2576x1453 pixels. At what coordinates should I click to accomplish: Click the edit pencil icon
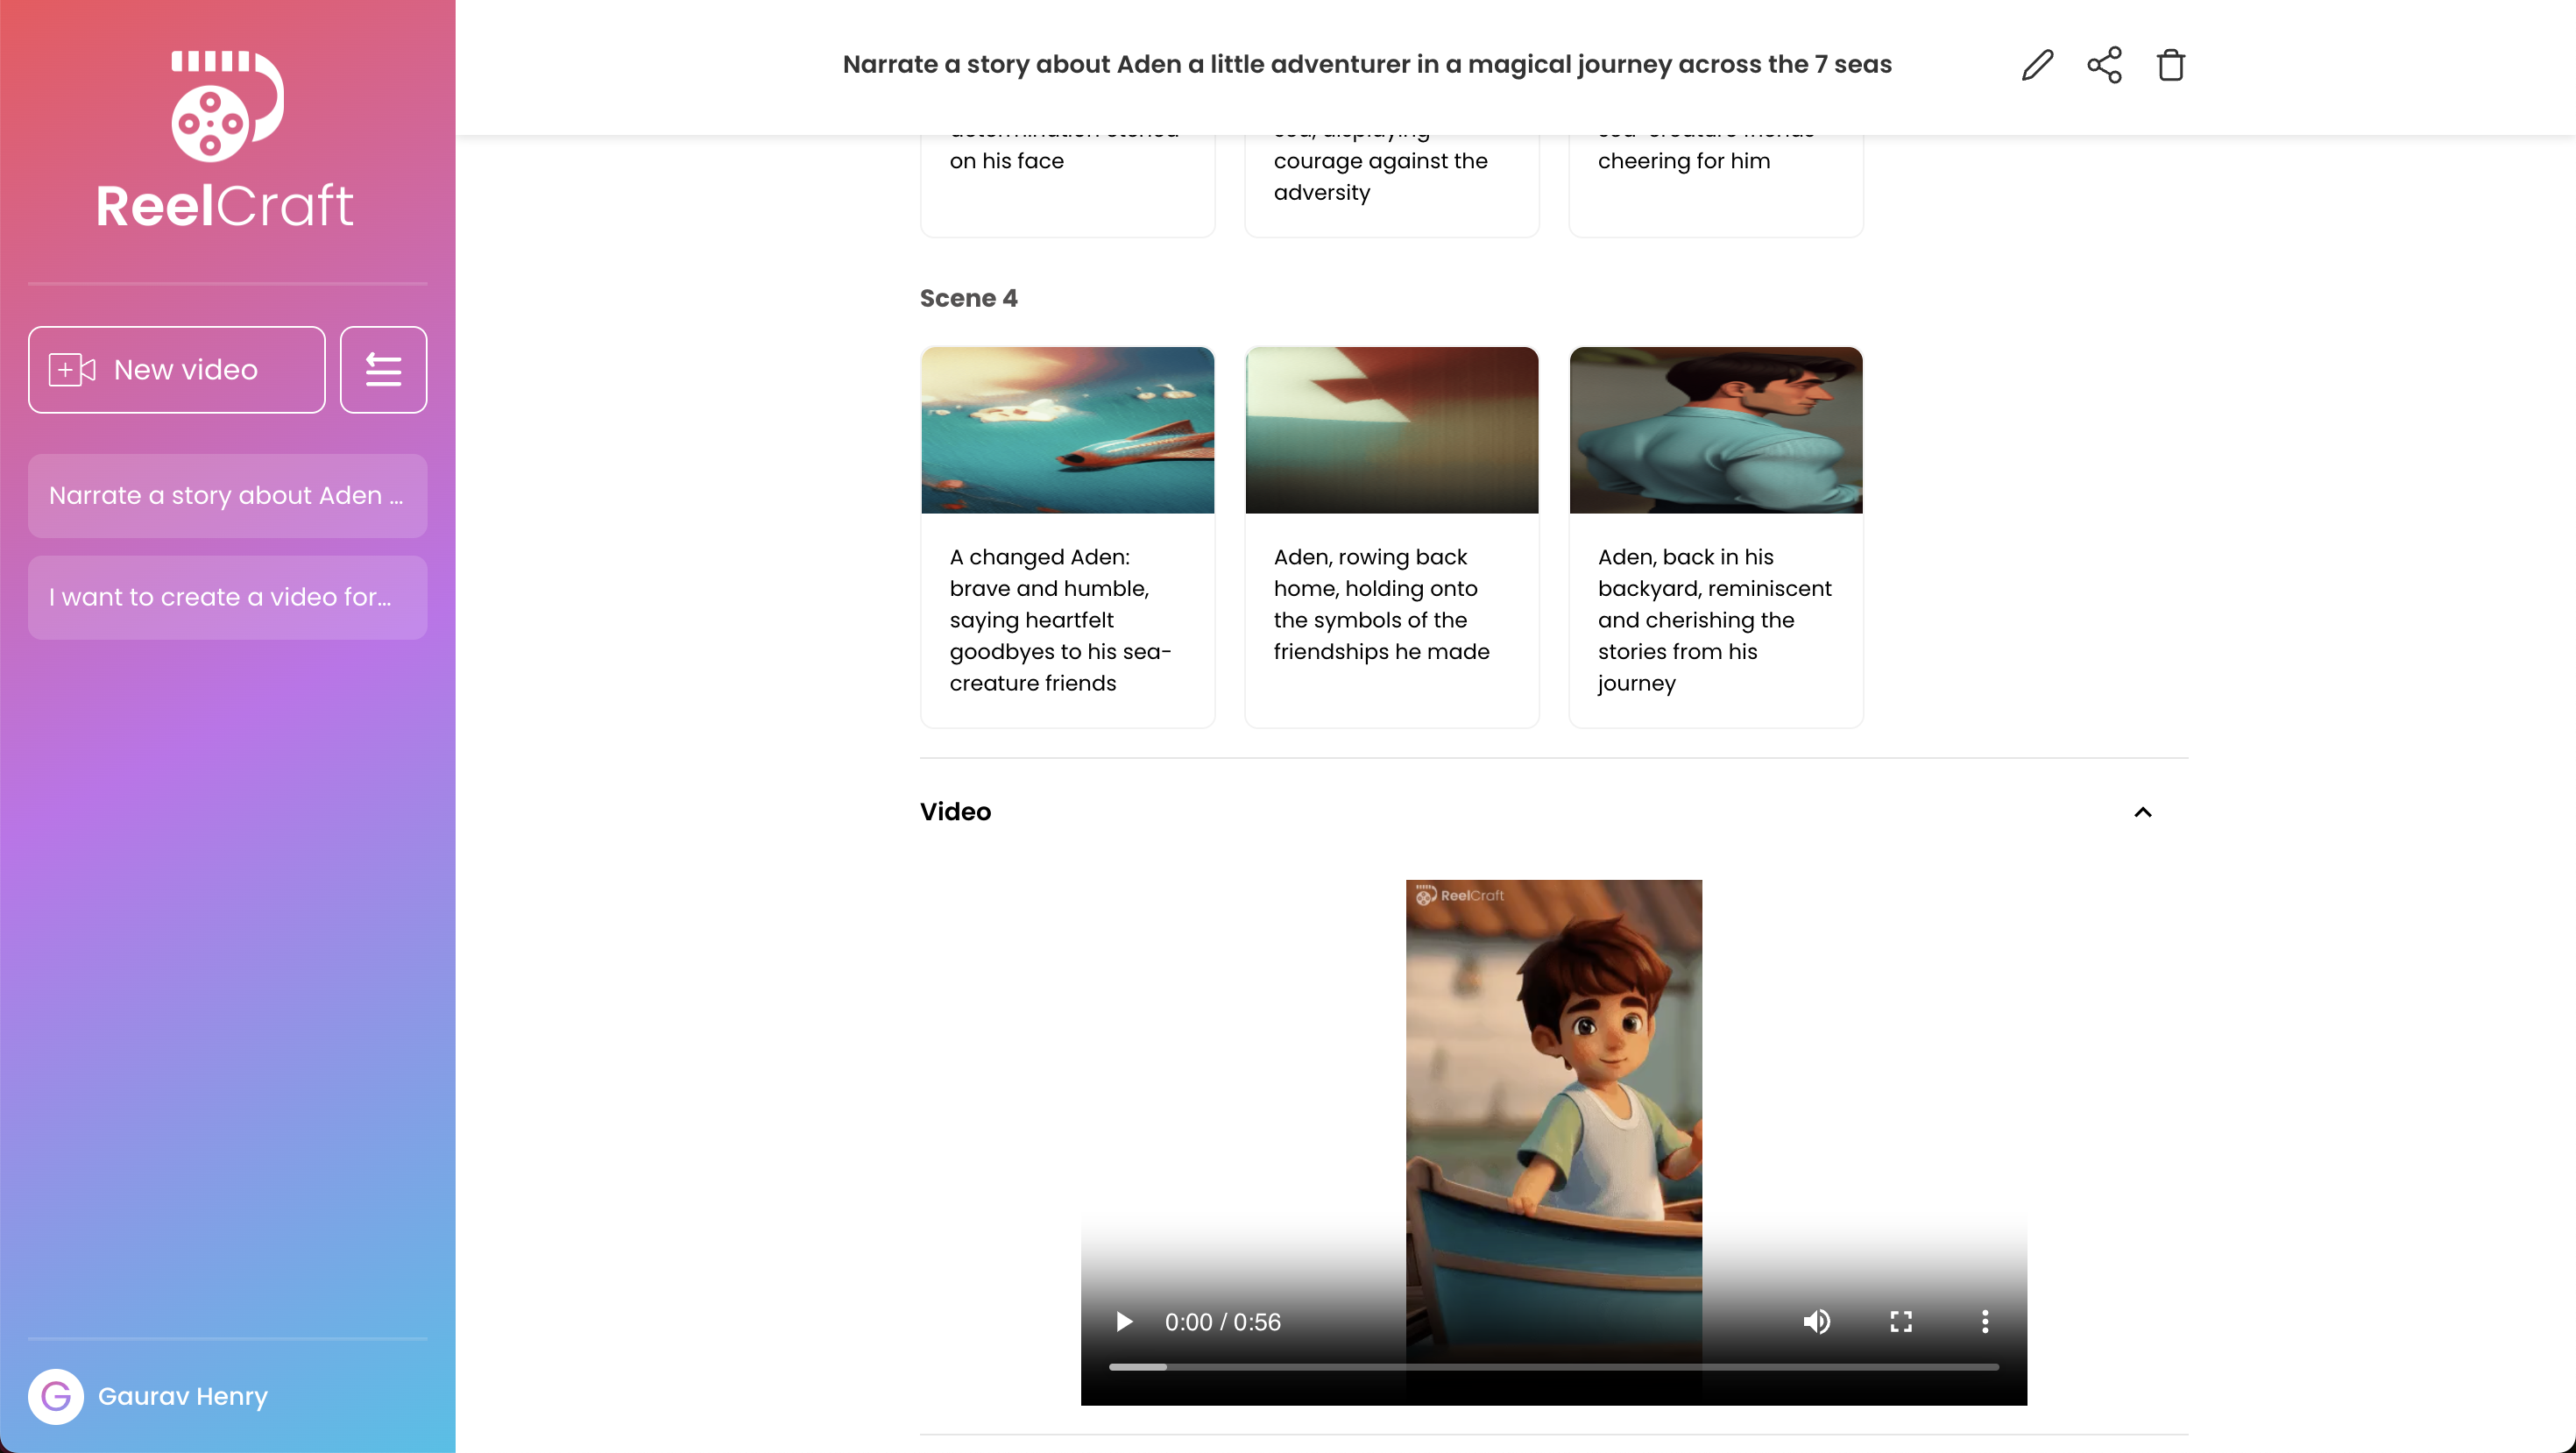[x=2037, y=65]
